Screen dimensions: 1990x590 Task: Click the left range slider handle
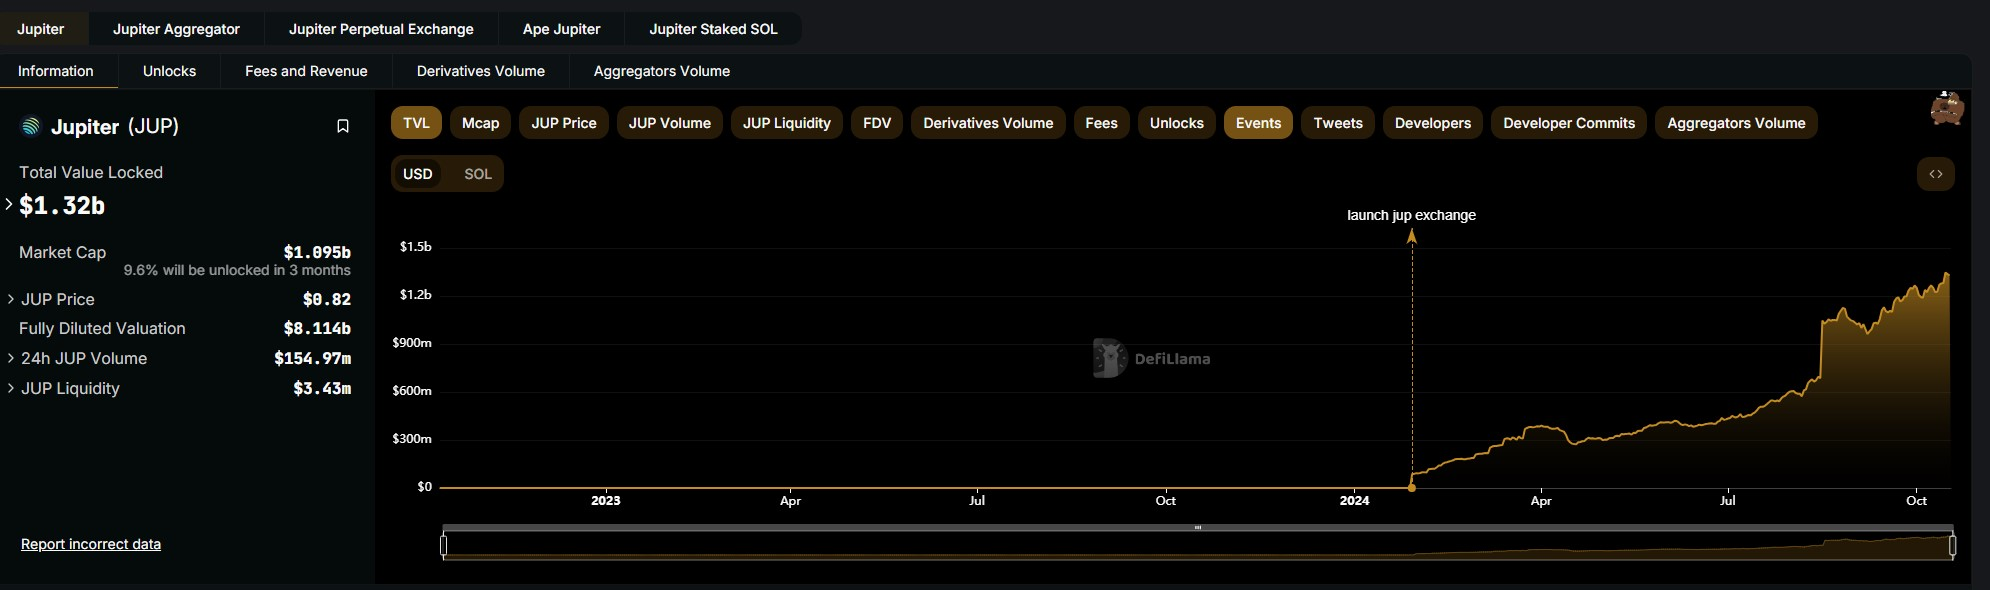pyautogui.click(x=444, y=545)
